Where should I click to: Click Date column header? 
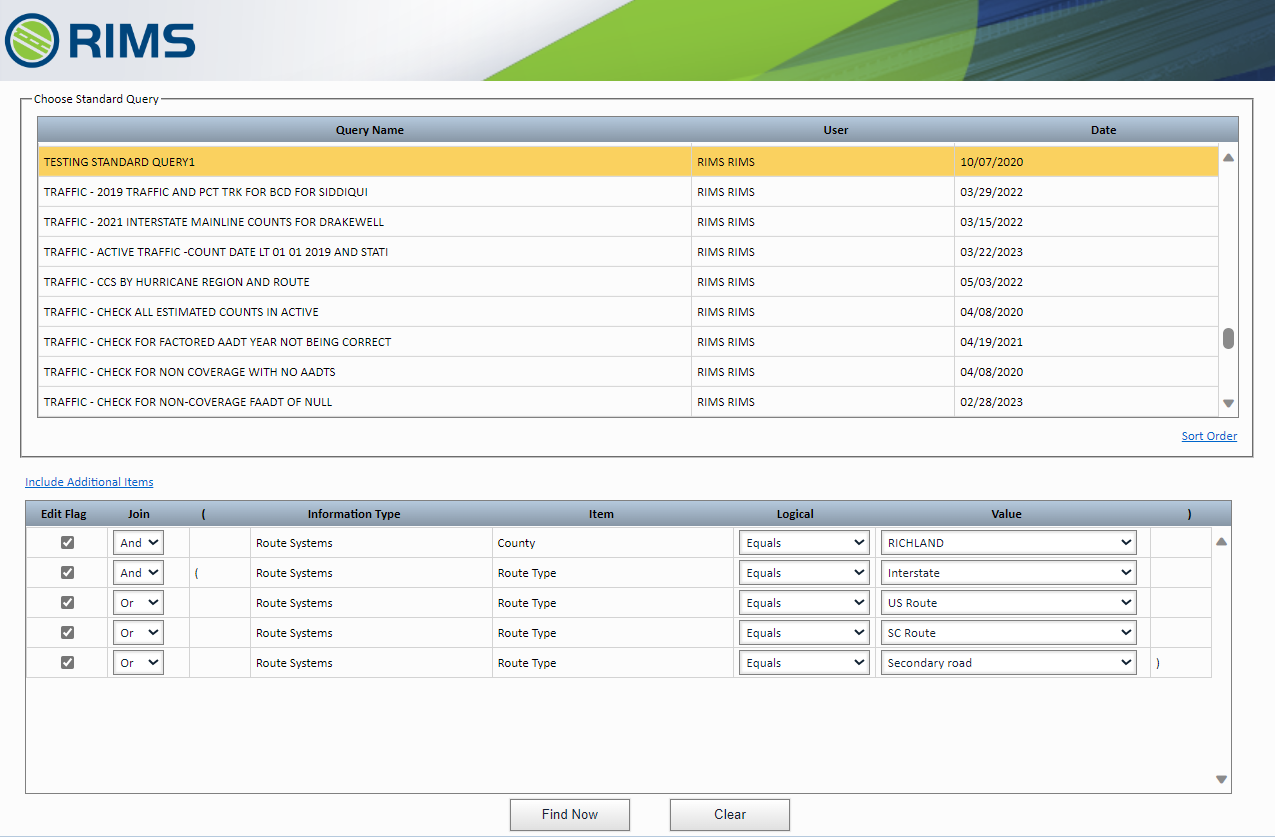1104,130
